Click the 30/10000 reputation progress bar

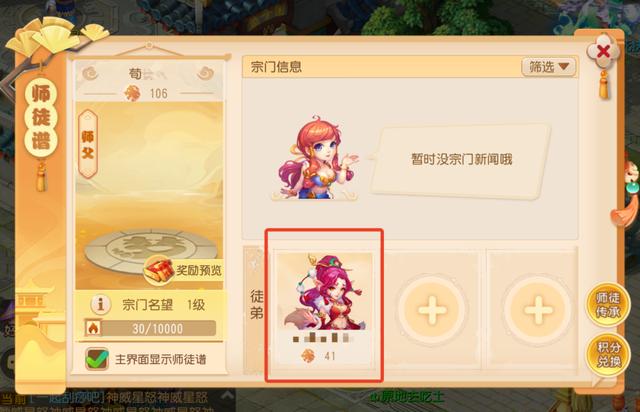pyautogui.click(x=158, y=328)
